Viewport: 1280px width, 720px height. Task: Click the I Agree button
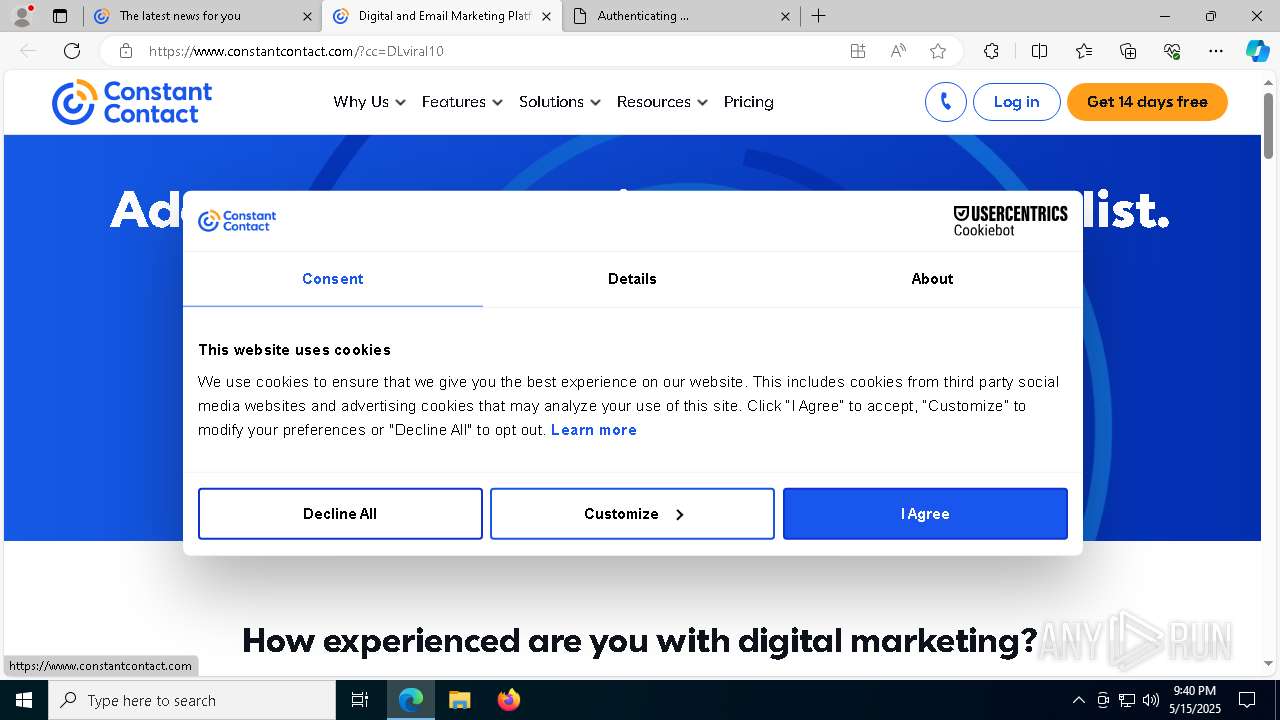(x=925, y=514)
